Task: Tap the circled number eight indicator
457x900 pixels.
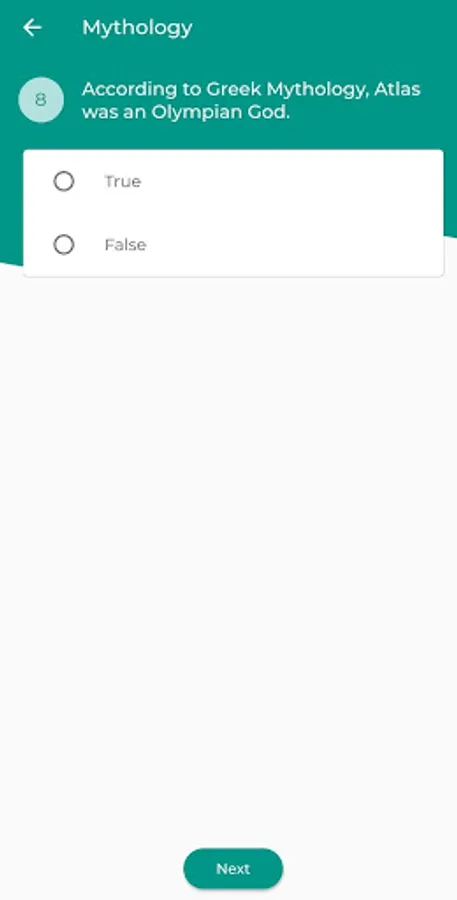Action: pyautogui.click(x=41, y=100)
